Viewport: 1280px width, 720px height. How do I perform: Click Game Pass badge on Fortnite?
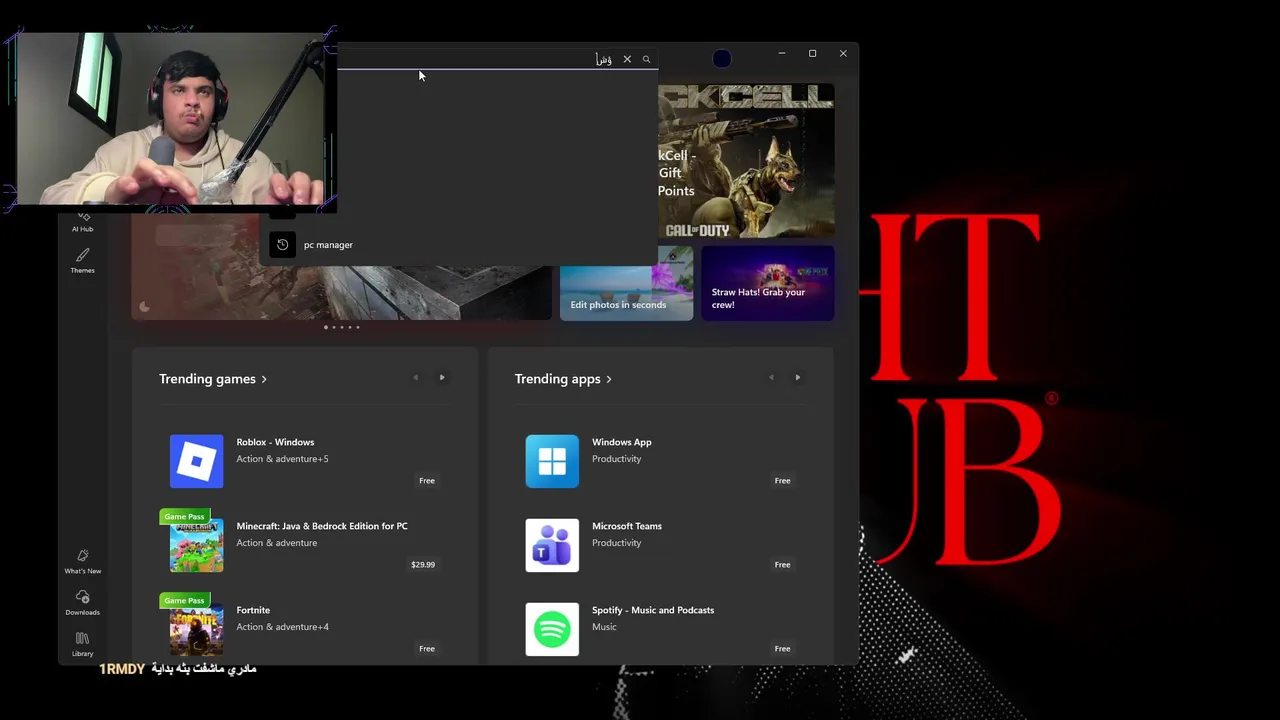[184, 601]
